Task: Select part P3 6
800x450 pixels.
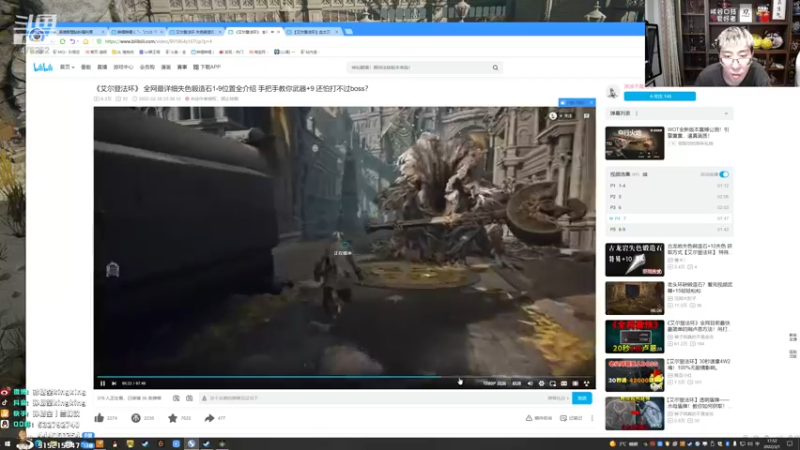Action: 669,208
